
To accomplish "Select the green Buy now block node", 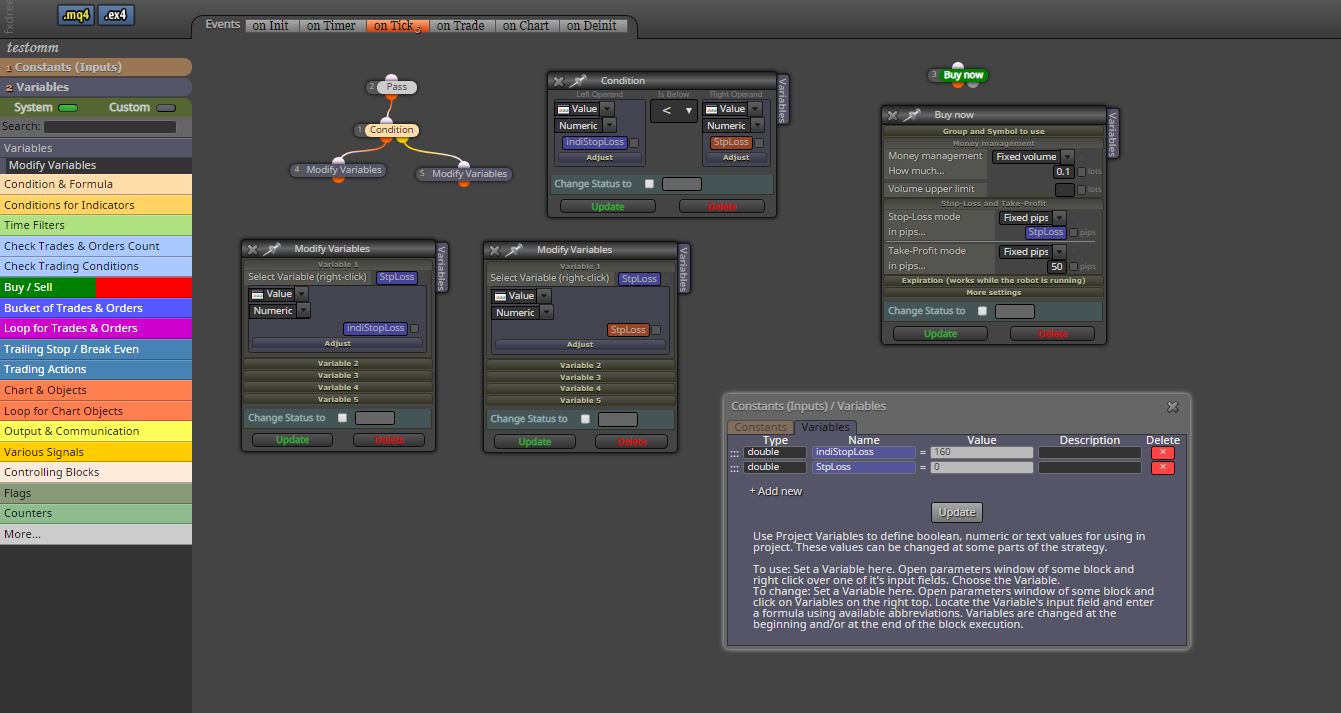I will click(964, 75).
